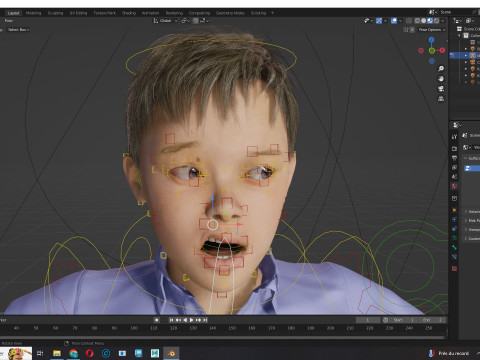Expand the Collection in the outliner

point(459,36)
